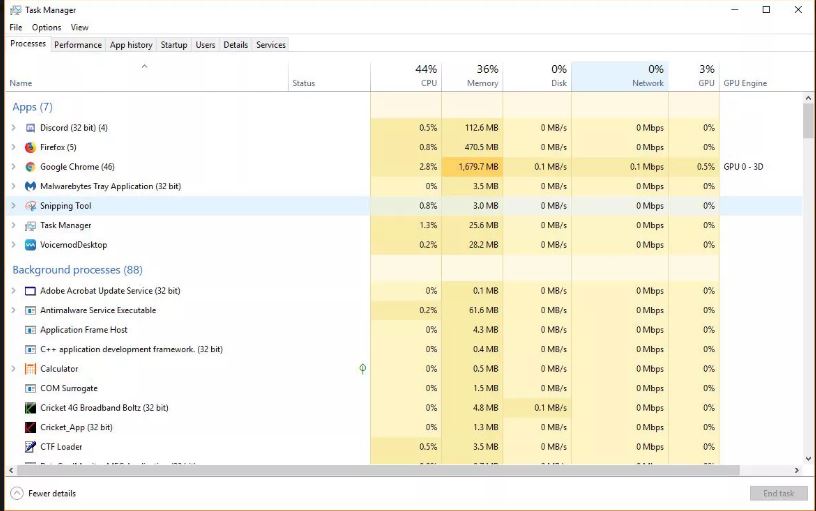
Task: Click the scroll down arrow
Action: tap(808, 459)
